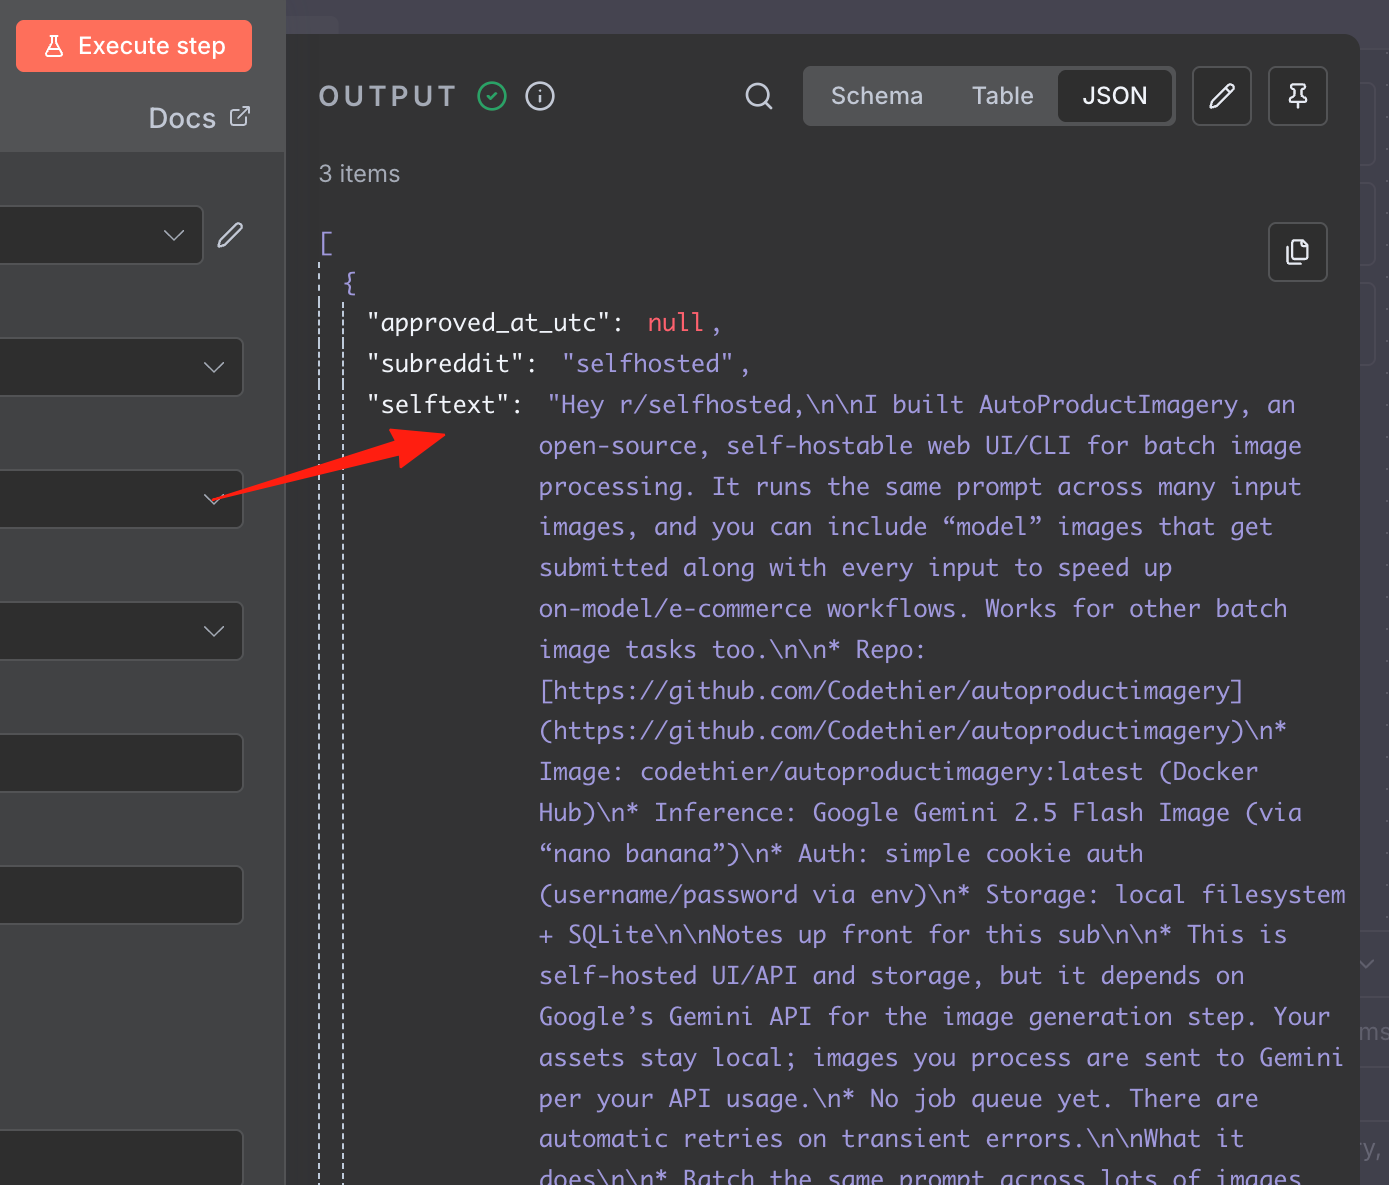Expand the first dropdown in the left panel
Screen dimensions: 1390x1186
tap(101, 235)
